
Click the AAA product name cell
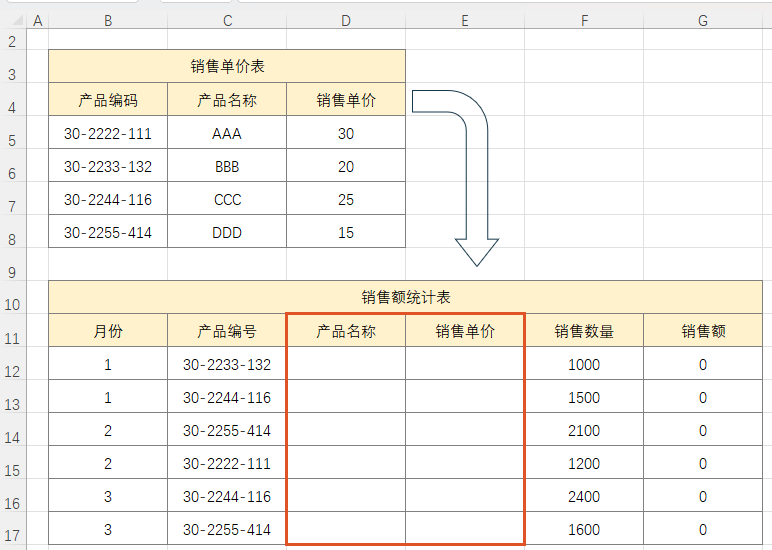tap(227, 133)
